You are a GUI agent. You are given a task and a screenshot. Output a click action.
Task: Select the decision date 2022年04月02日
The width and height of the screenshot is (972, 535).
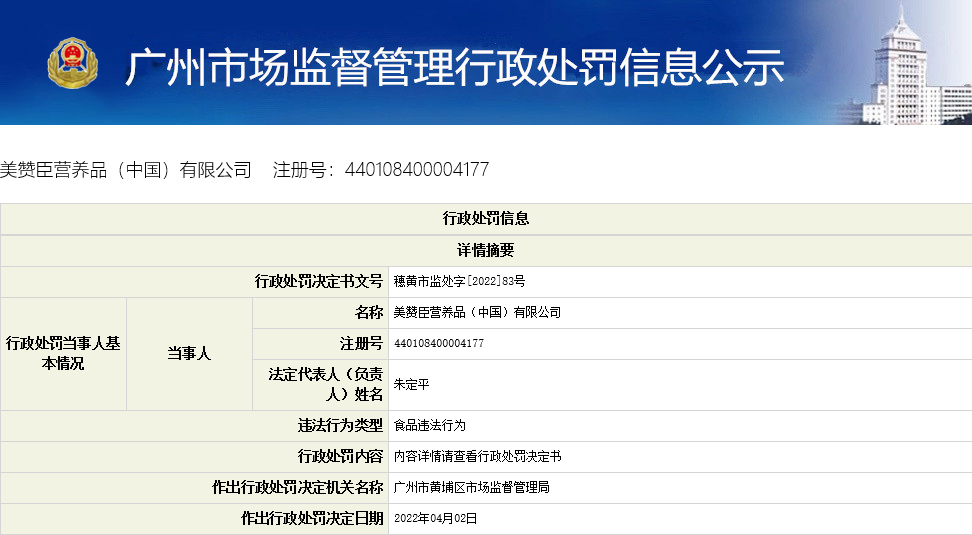click(435, 519)
